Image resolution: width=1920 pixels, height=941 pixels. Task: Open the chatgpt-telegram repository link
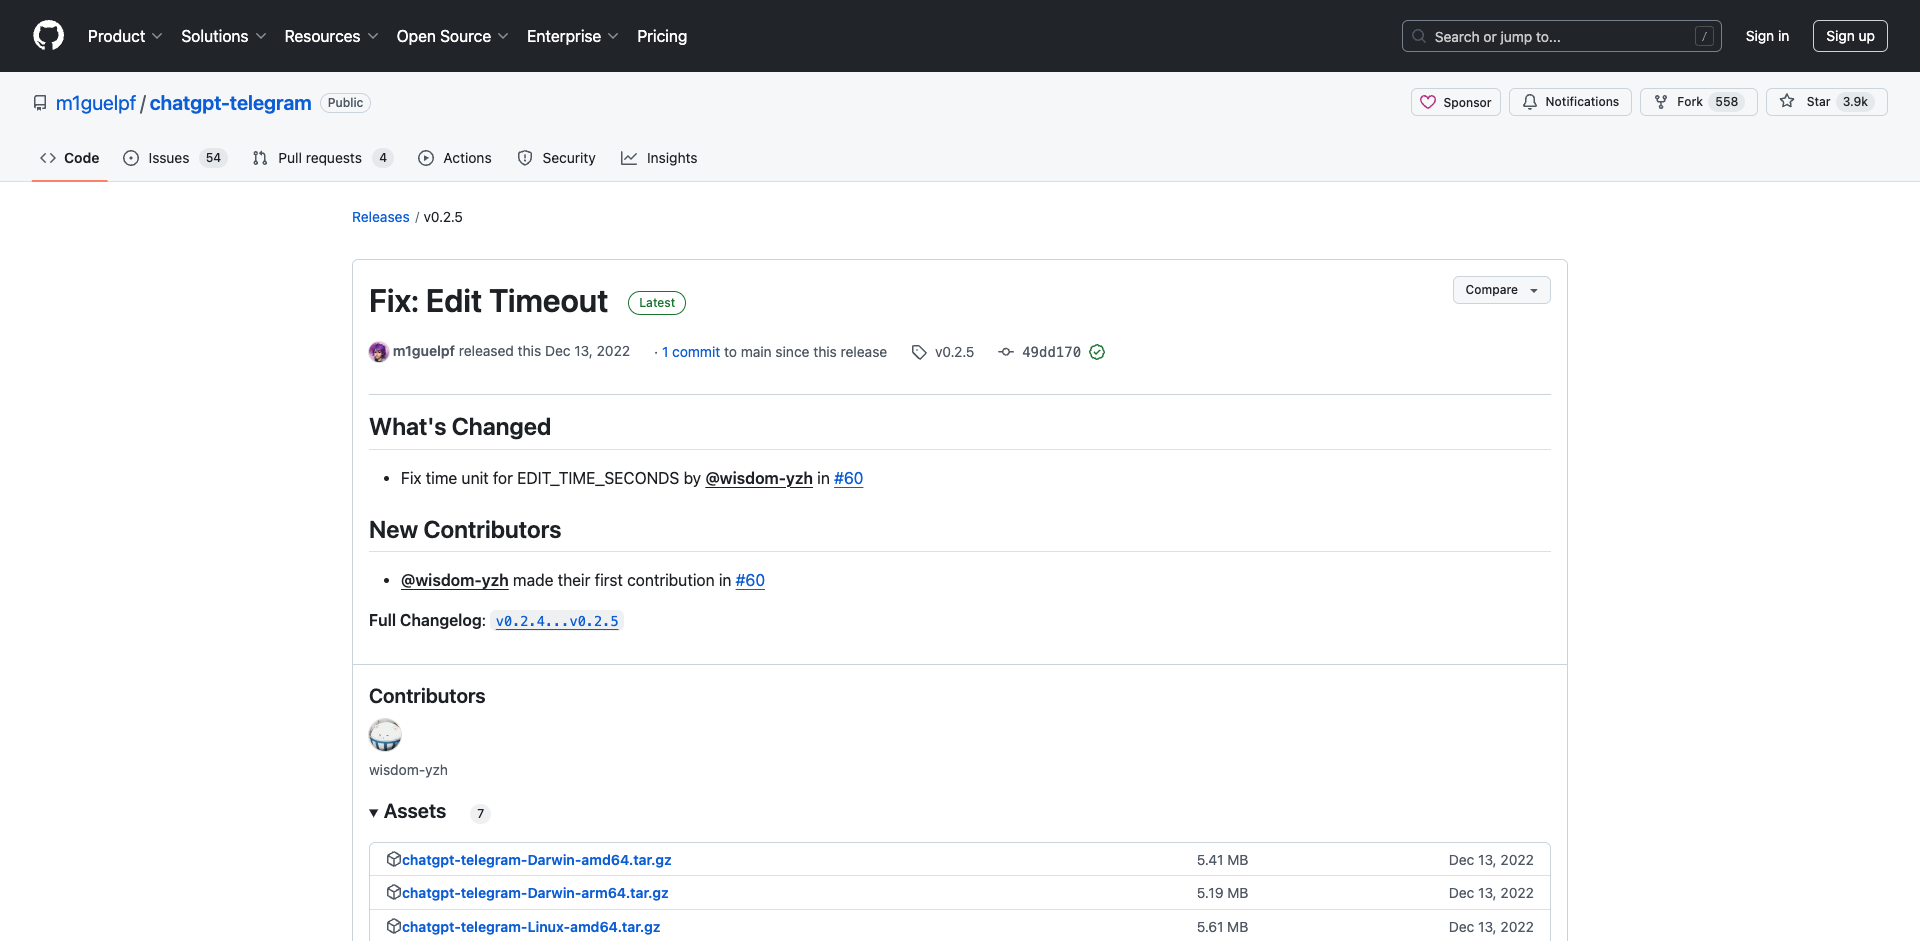[x=231, y=103]
